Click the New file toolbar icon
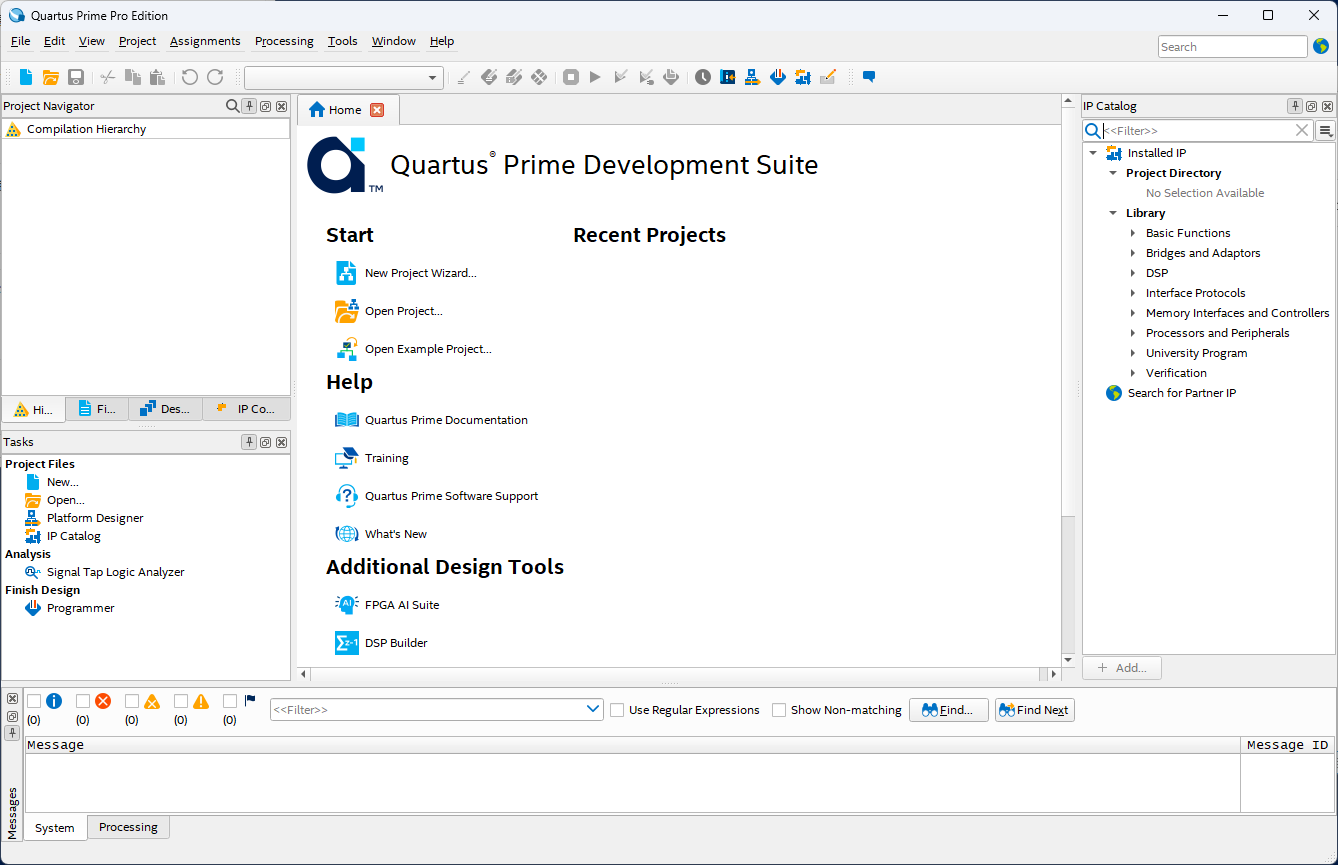 (26, 77)
